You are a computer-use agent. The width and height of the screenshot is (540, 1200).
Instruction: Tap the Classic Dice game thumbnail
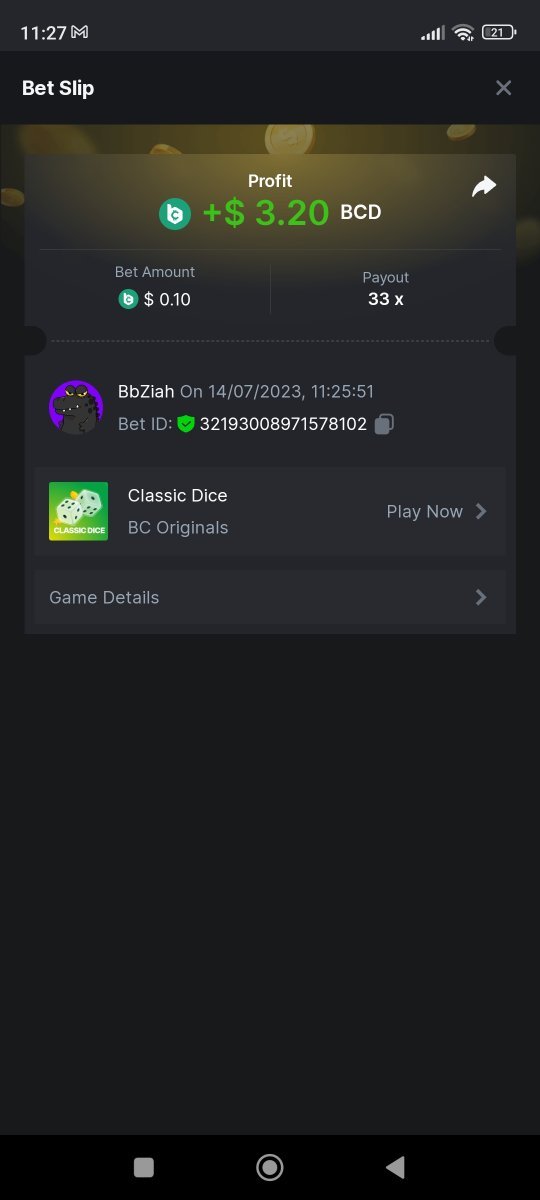pyautogui.click(x=78, y=511)
